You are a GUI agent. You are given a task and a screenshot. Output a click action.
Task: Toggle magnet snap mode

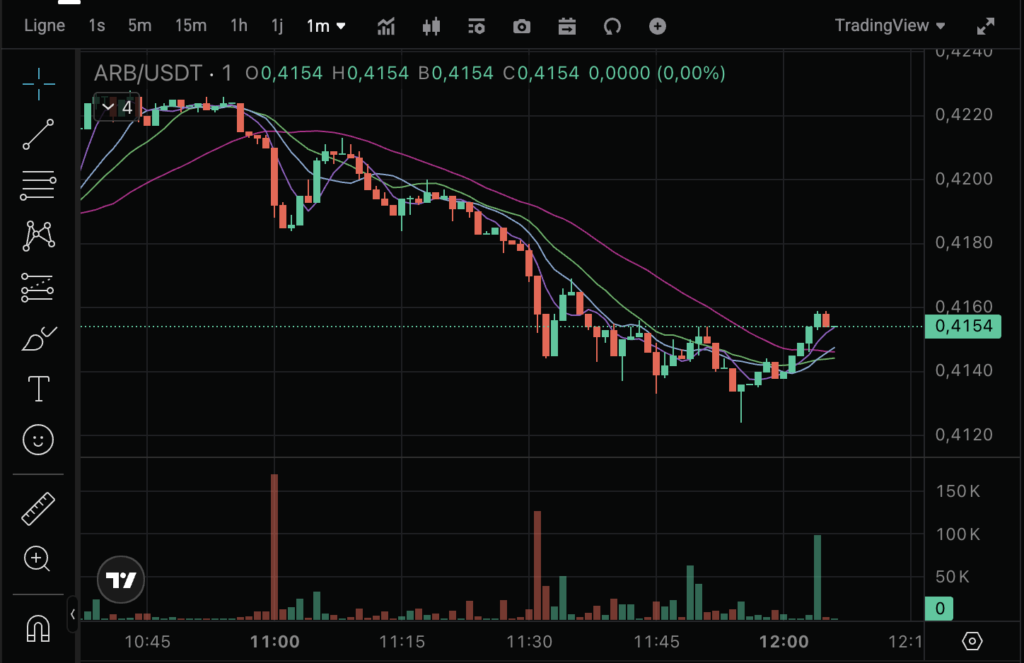(38, 629)
